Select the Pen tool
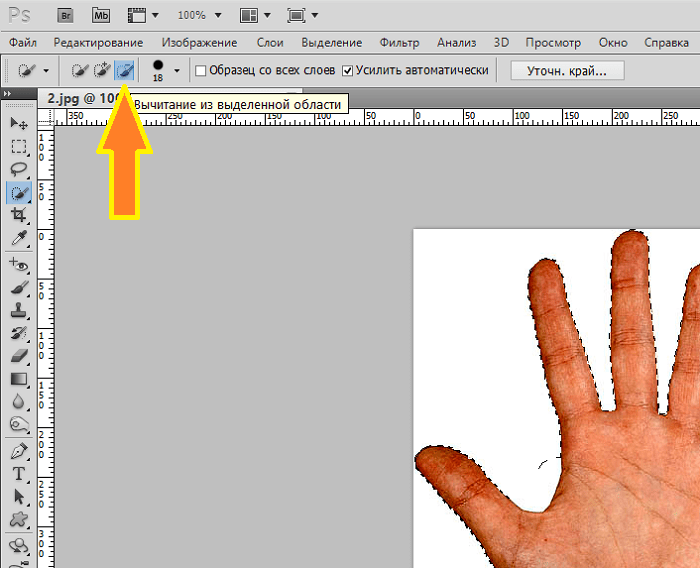This screenshot has height=568, width=700. click(x=19, y=451)
